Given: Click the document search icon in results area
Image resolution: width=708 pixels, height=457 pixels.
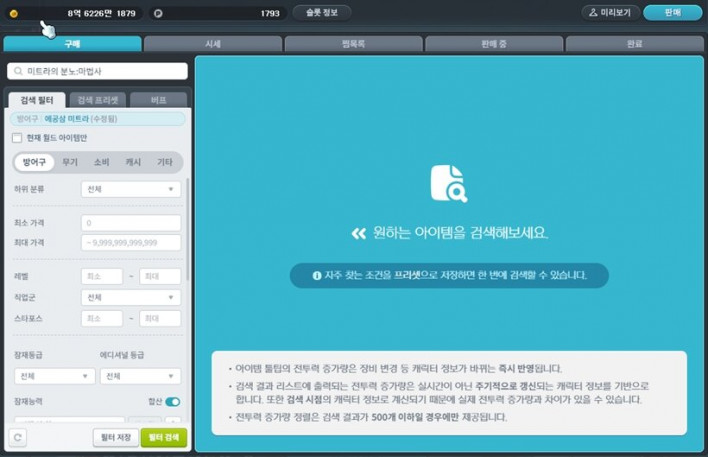Looking at the screenshot, I should pos(449,183).
